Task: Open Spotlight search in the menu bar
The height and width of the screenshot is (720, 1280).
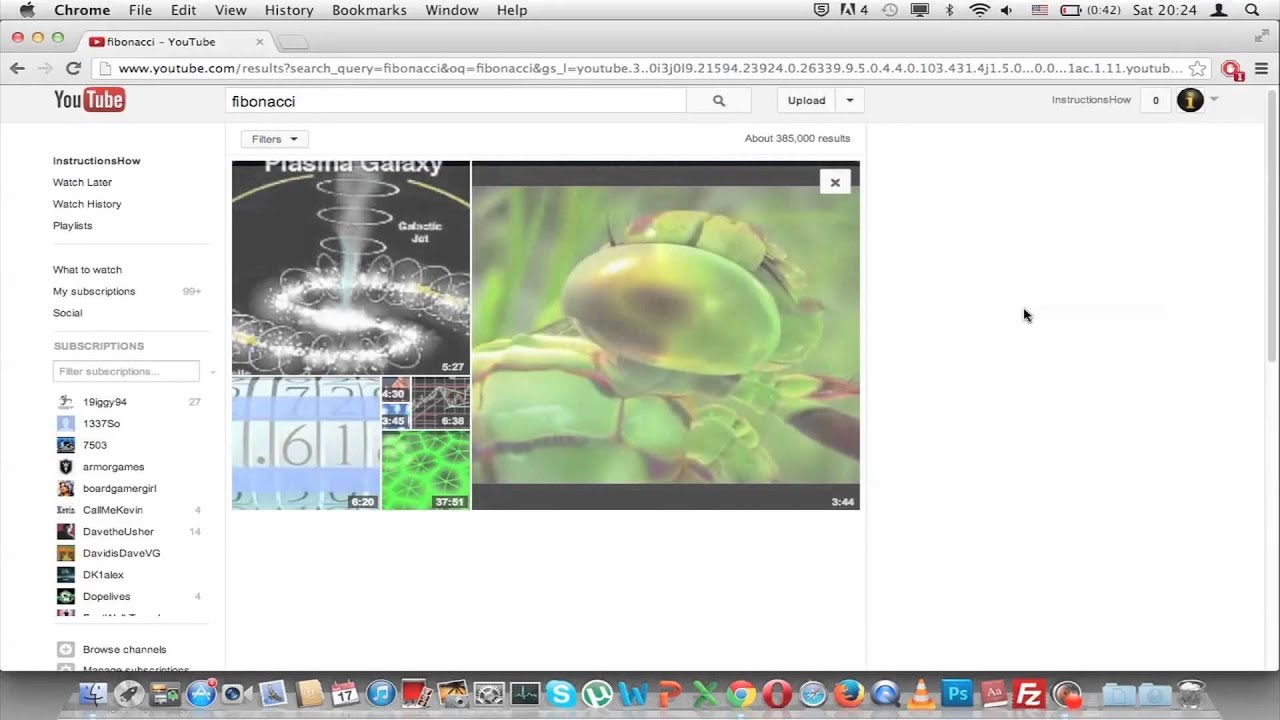Action: pos(1252,10)
